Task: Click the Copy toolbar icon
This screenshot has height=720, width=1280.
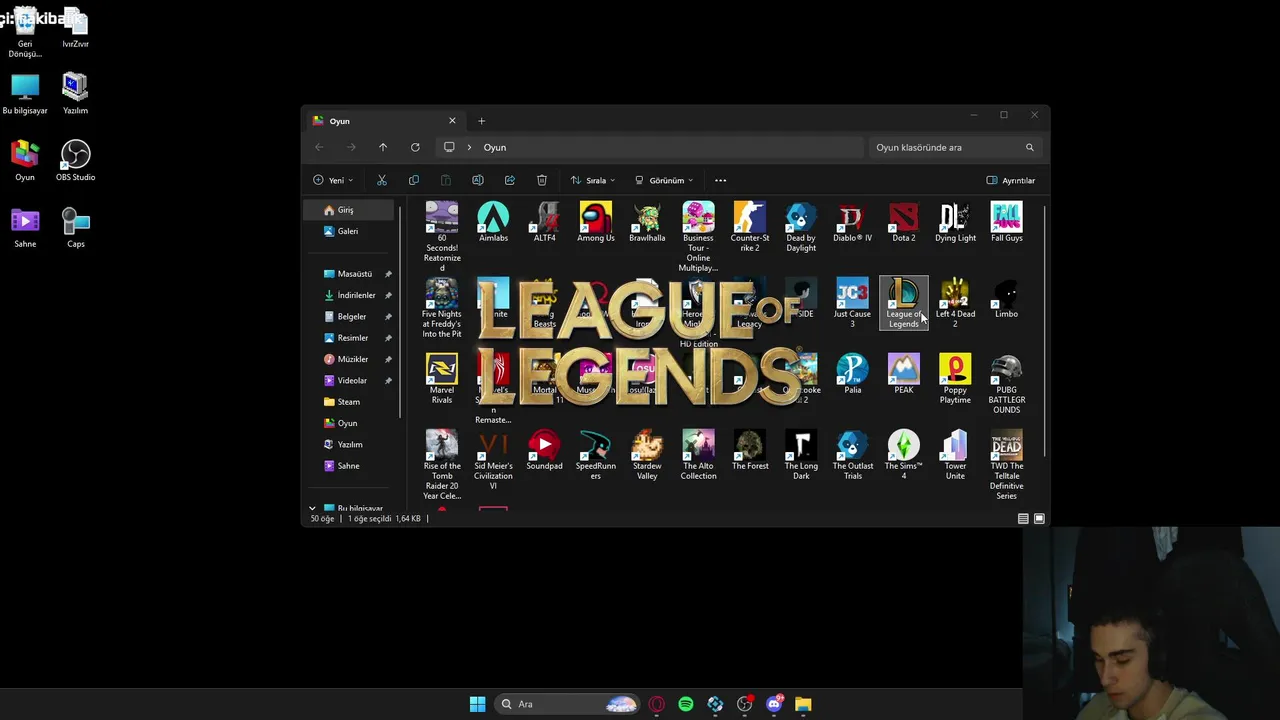Action: point(414,180)
